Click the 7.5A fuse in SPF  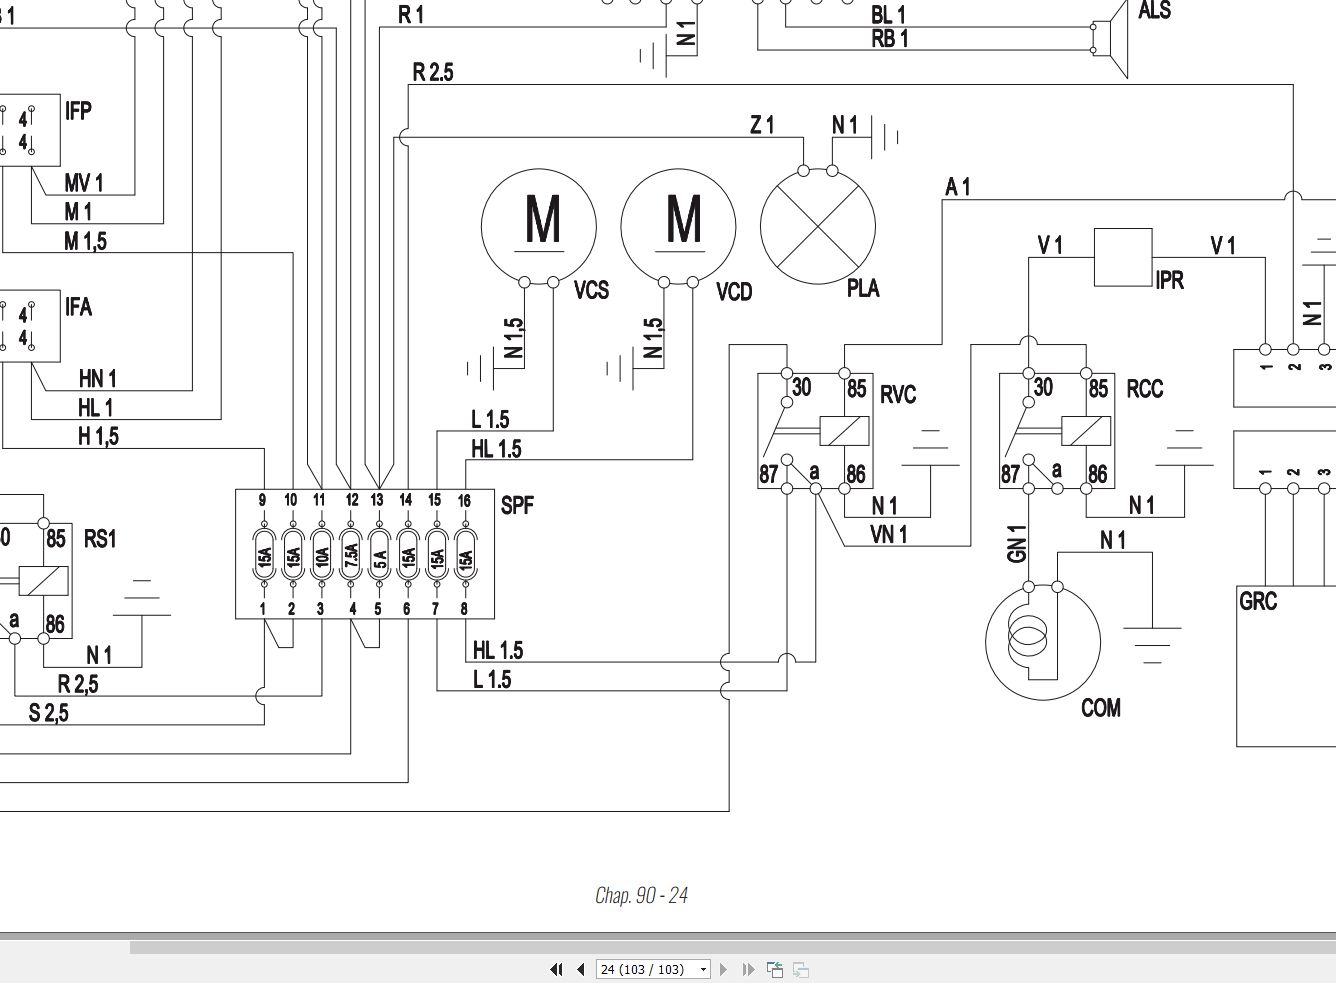pyautogui.click(x=350, y=555)
